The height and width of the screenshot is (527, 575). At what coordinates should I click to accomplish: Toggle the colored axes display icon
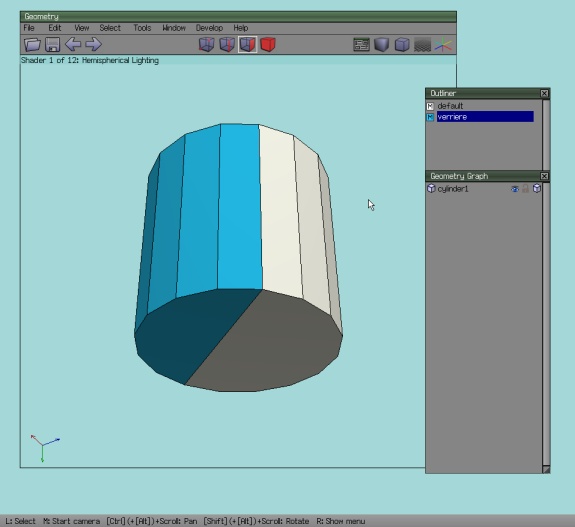tap(443, 45)
